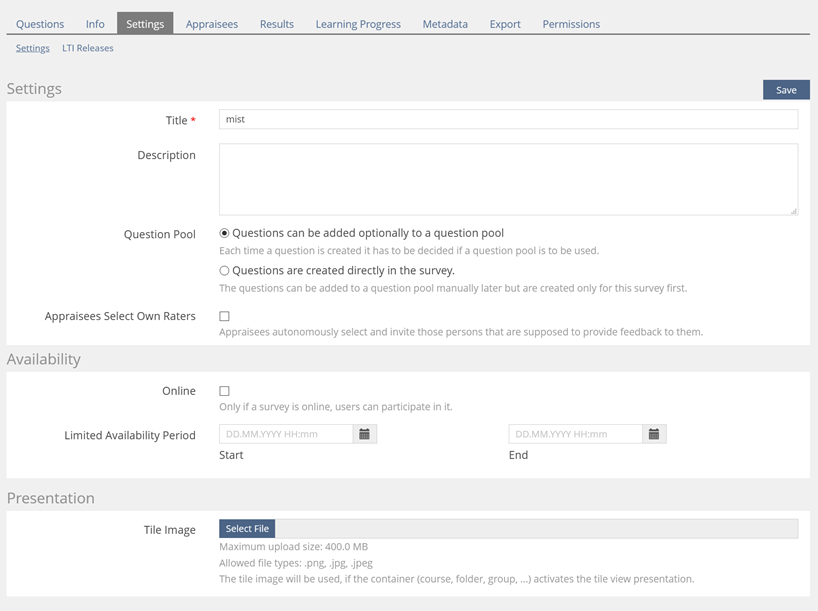Open the End date calendar picker

coord(654,434)
